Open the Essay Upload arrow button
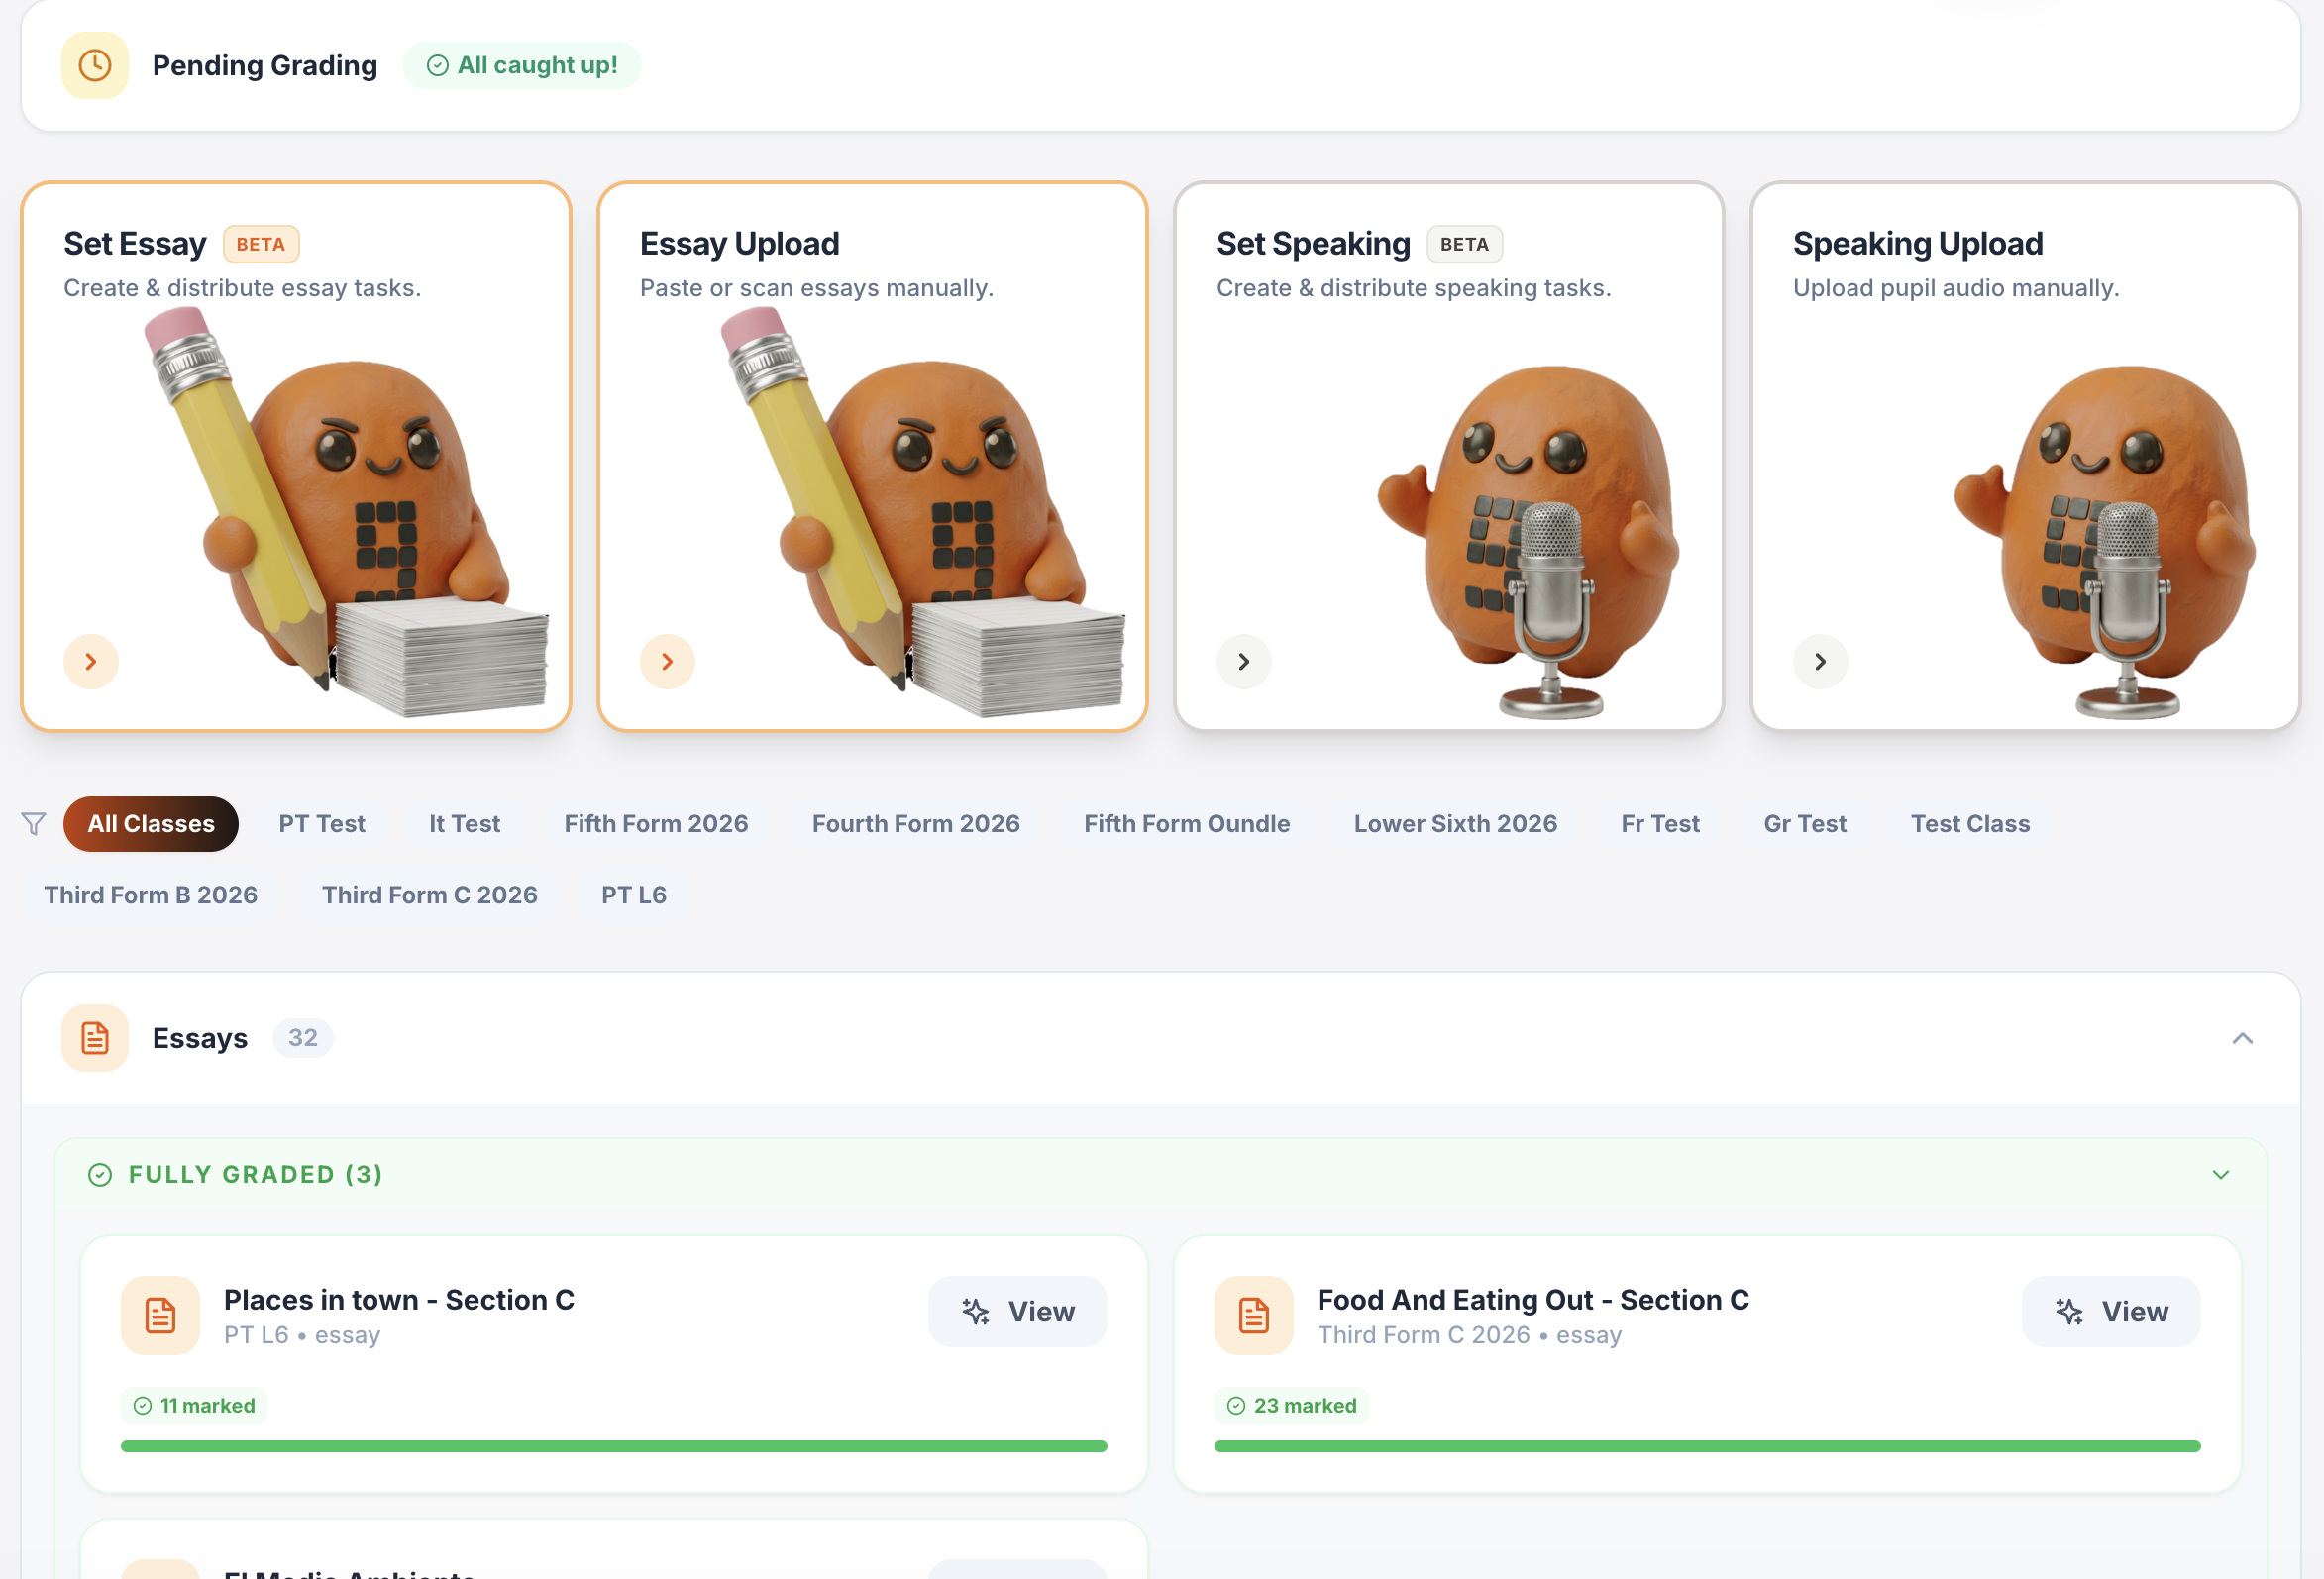2324x1579 pixels. [668, 662]
